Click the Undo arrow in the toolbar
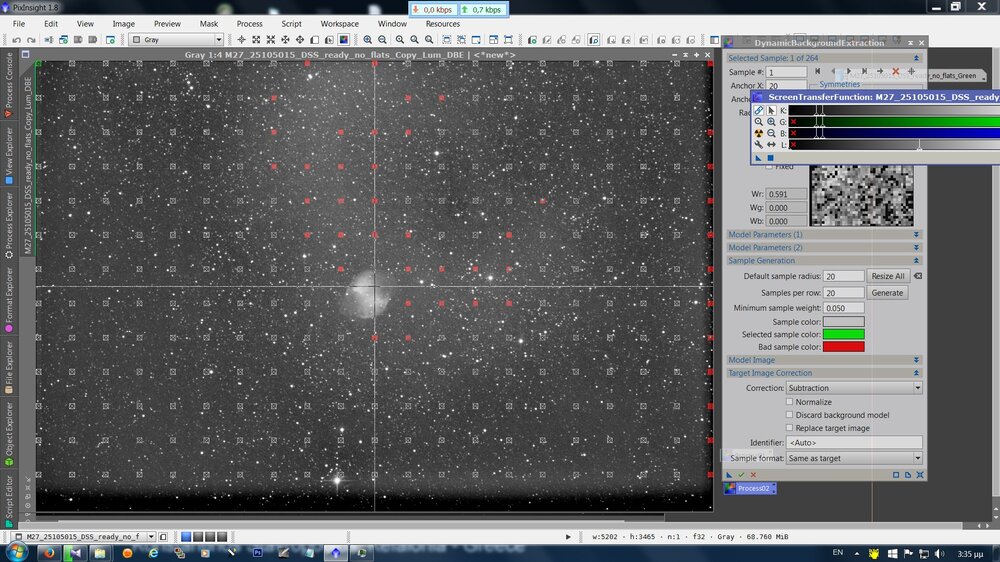The image size is (1000, 562). coord(18,40)
